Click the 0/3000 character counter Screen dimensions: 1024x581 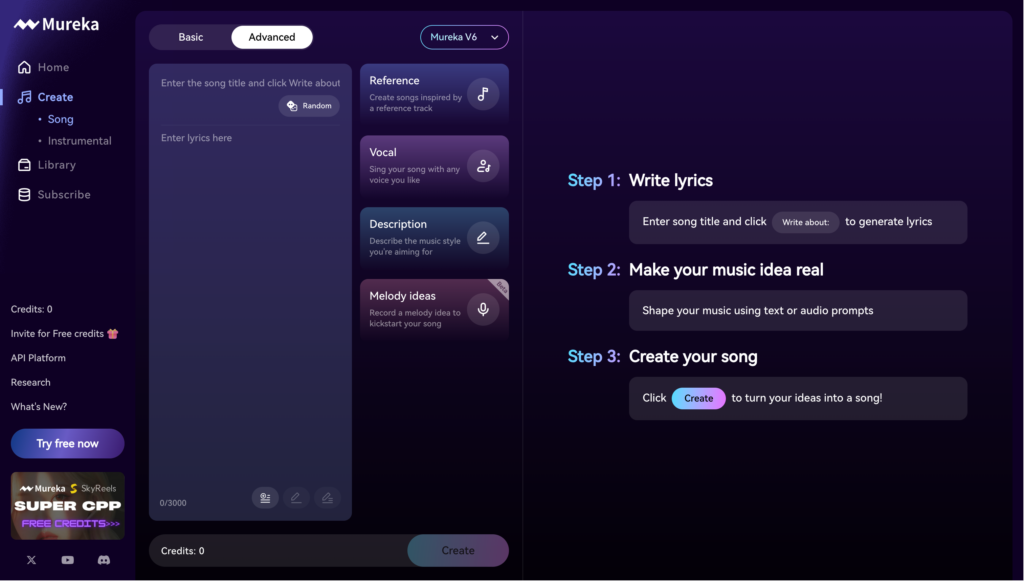(173, 503)
